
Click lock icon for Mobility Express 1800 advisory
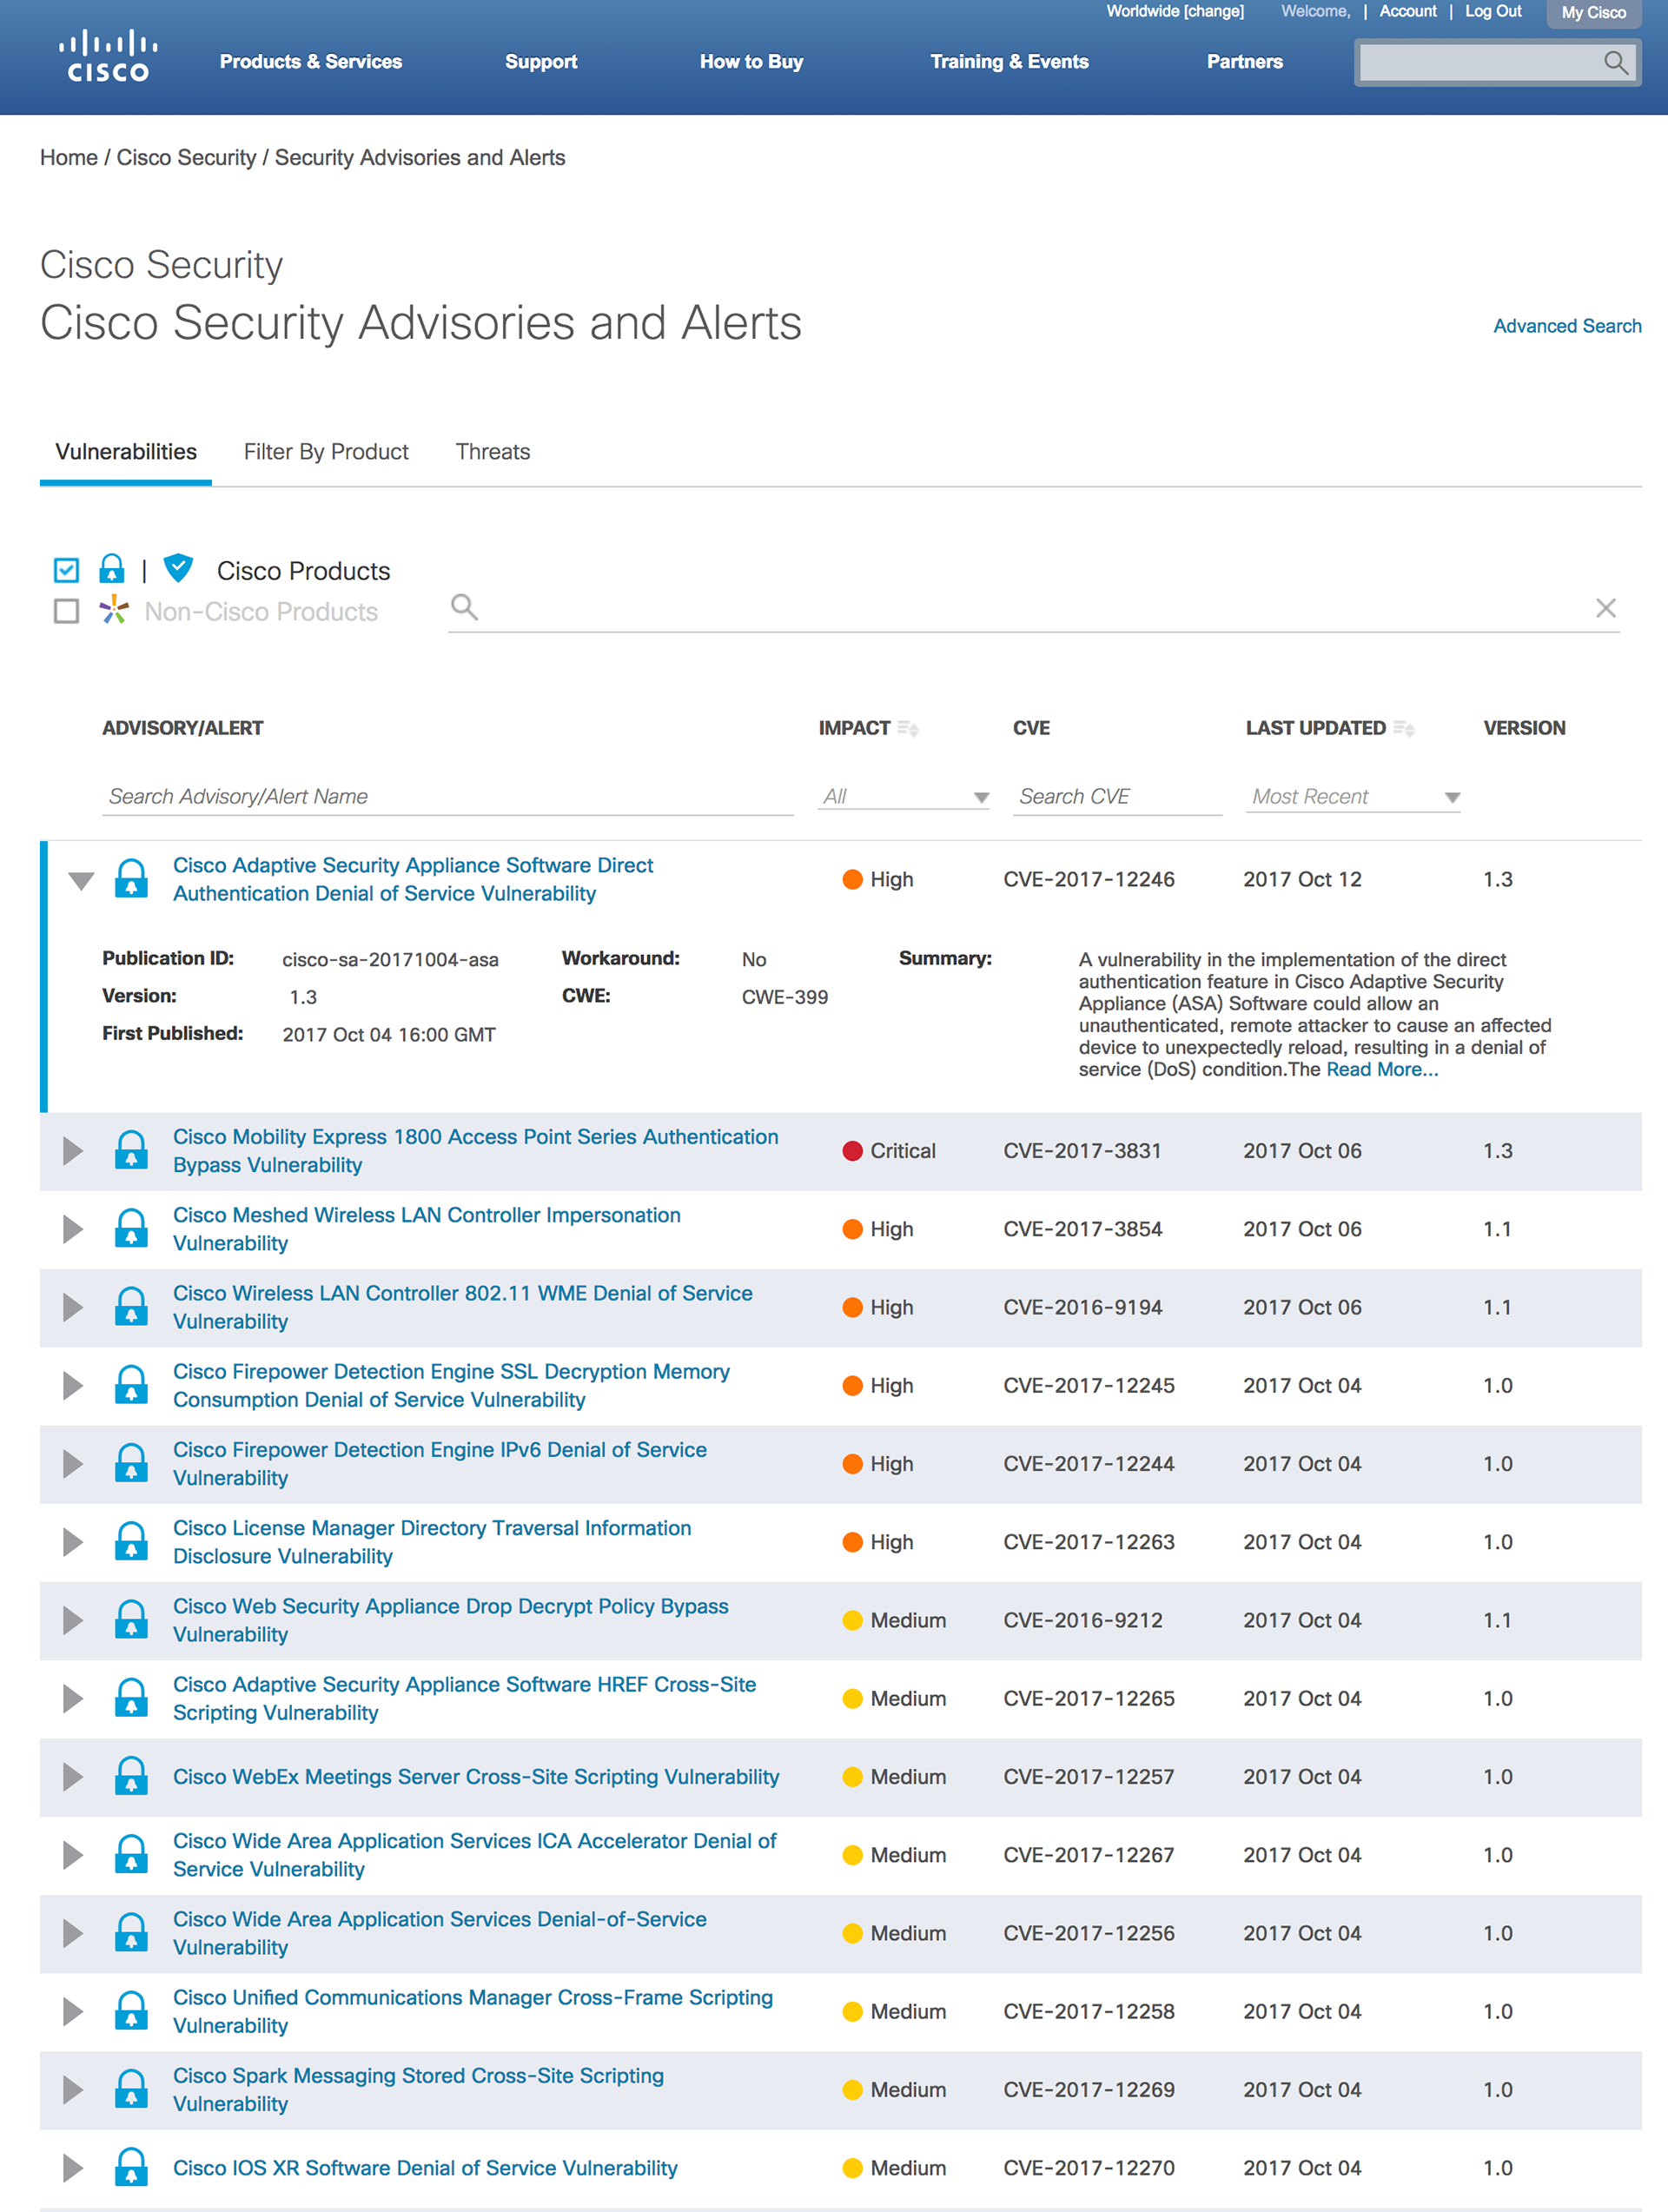pyautogui.click(x=131, y=1151)
